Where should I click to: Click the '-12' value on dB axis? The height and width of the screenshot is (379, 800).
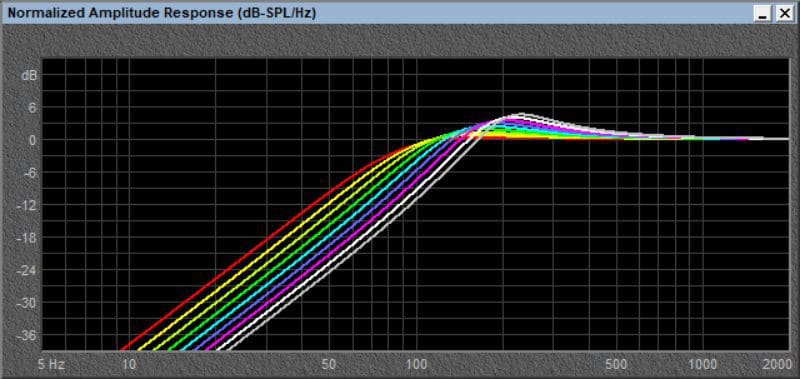pos(28,206)
